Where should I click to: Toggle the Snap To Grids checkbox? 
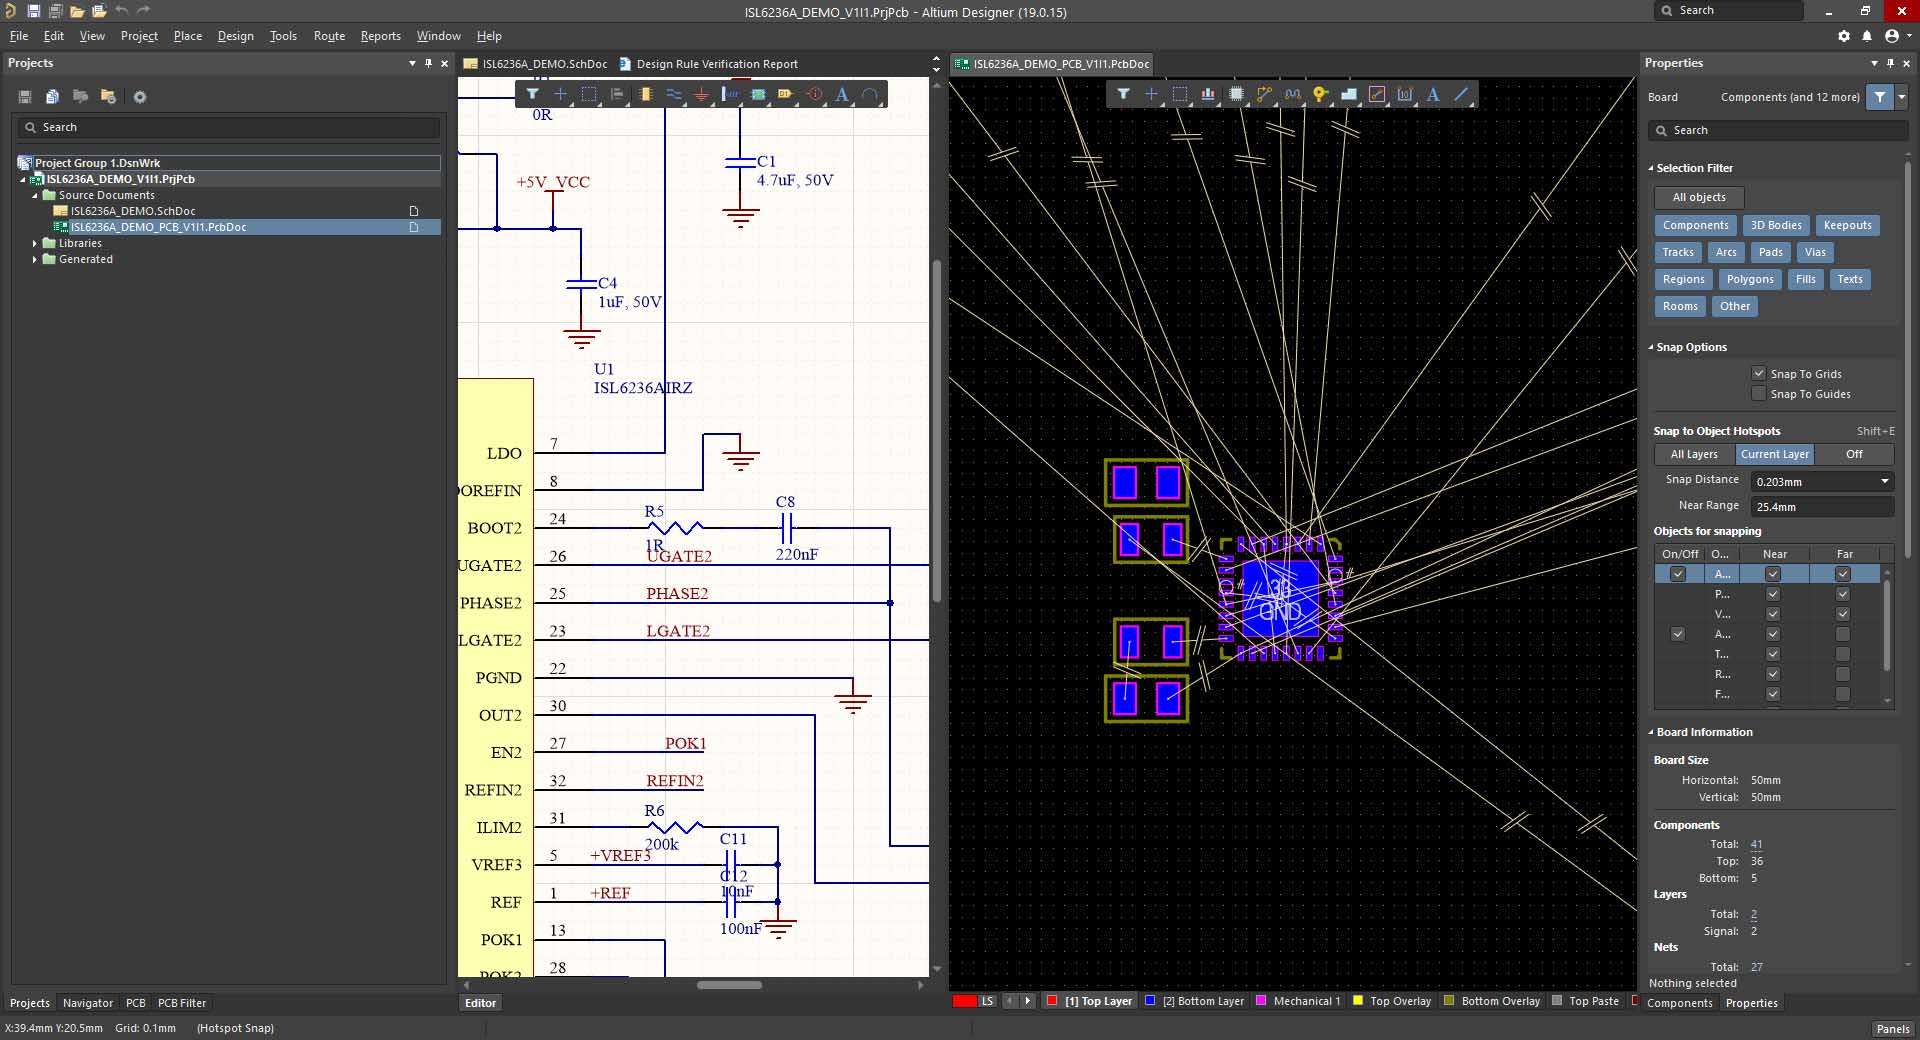[1759, 374]
